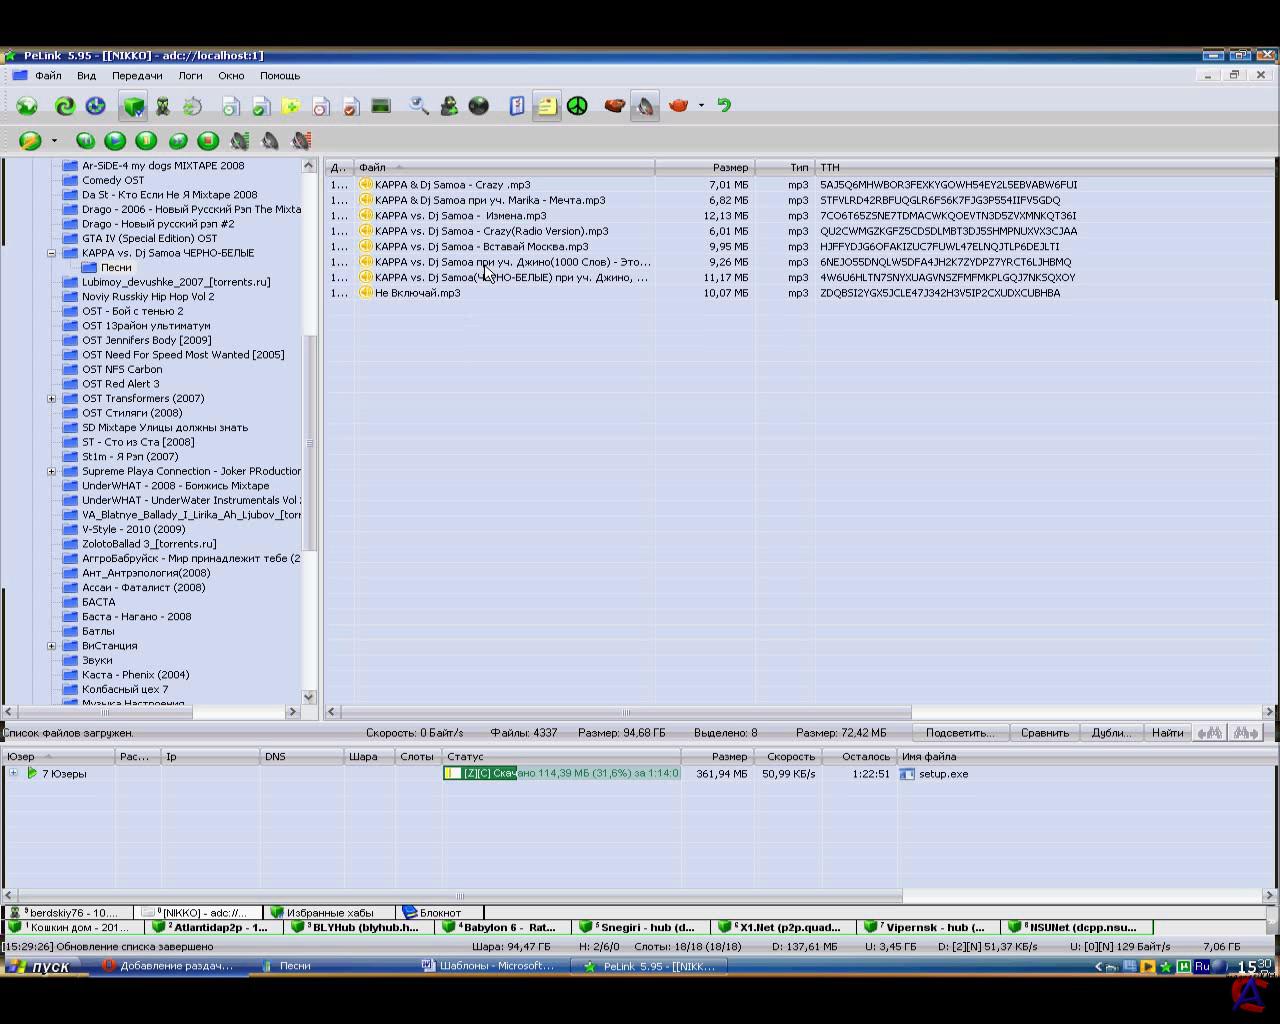Click the green peace symbol icon
This screenshot has height=1024, width=1280.
tap(577, 106)
